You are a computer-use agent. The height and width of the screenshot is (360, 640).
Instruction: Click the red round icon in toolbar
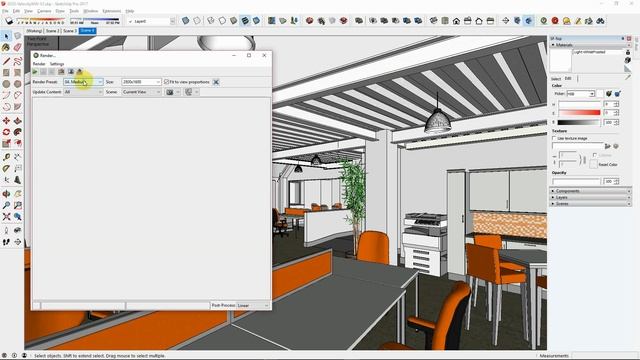point(555,20)
